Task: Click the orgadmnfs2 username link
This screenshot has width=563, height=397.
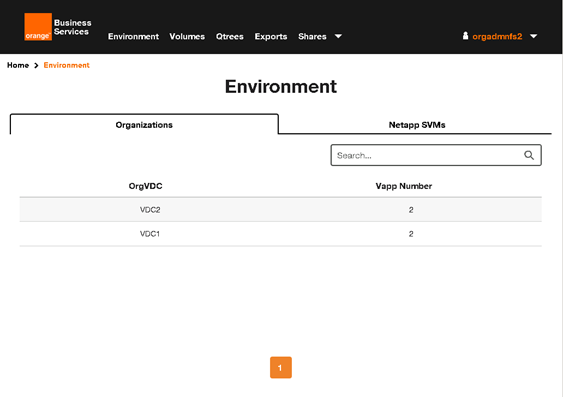Action: [x=497, y=37]
